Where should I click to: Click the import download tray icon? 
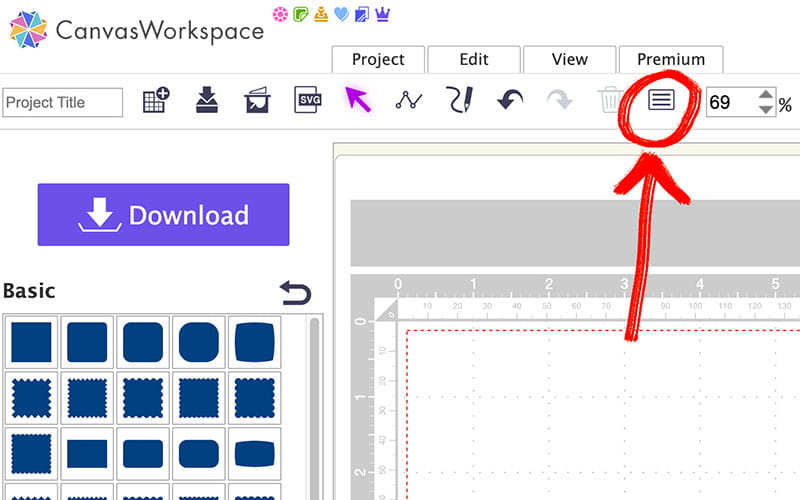(x=207, y=100)
